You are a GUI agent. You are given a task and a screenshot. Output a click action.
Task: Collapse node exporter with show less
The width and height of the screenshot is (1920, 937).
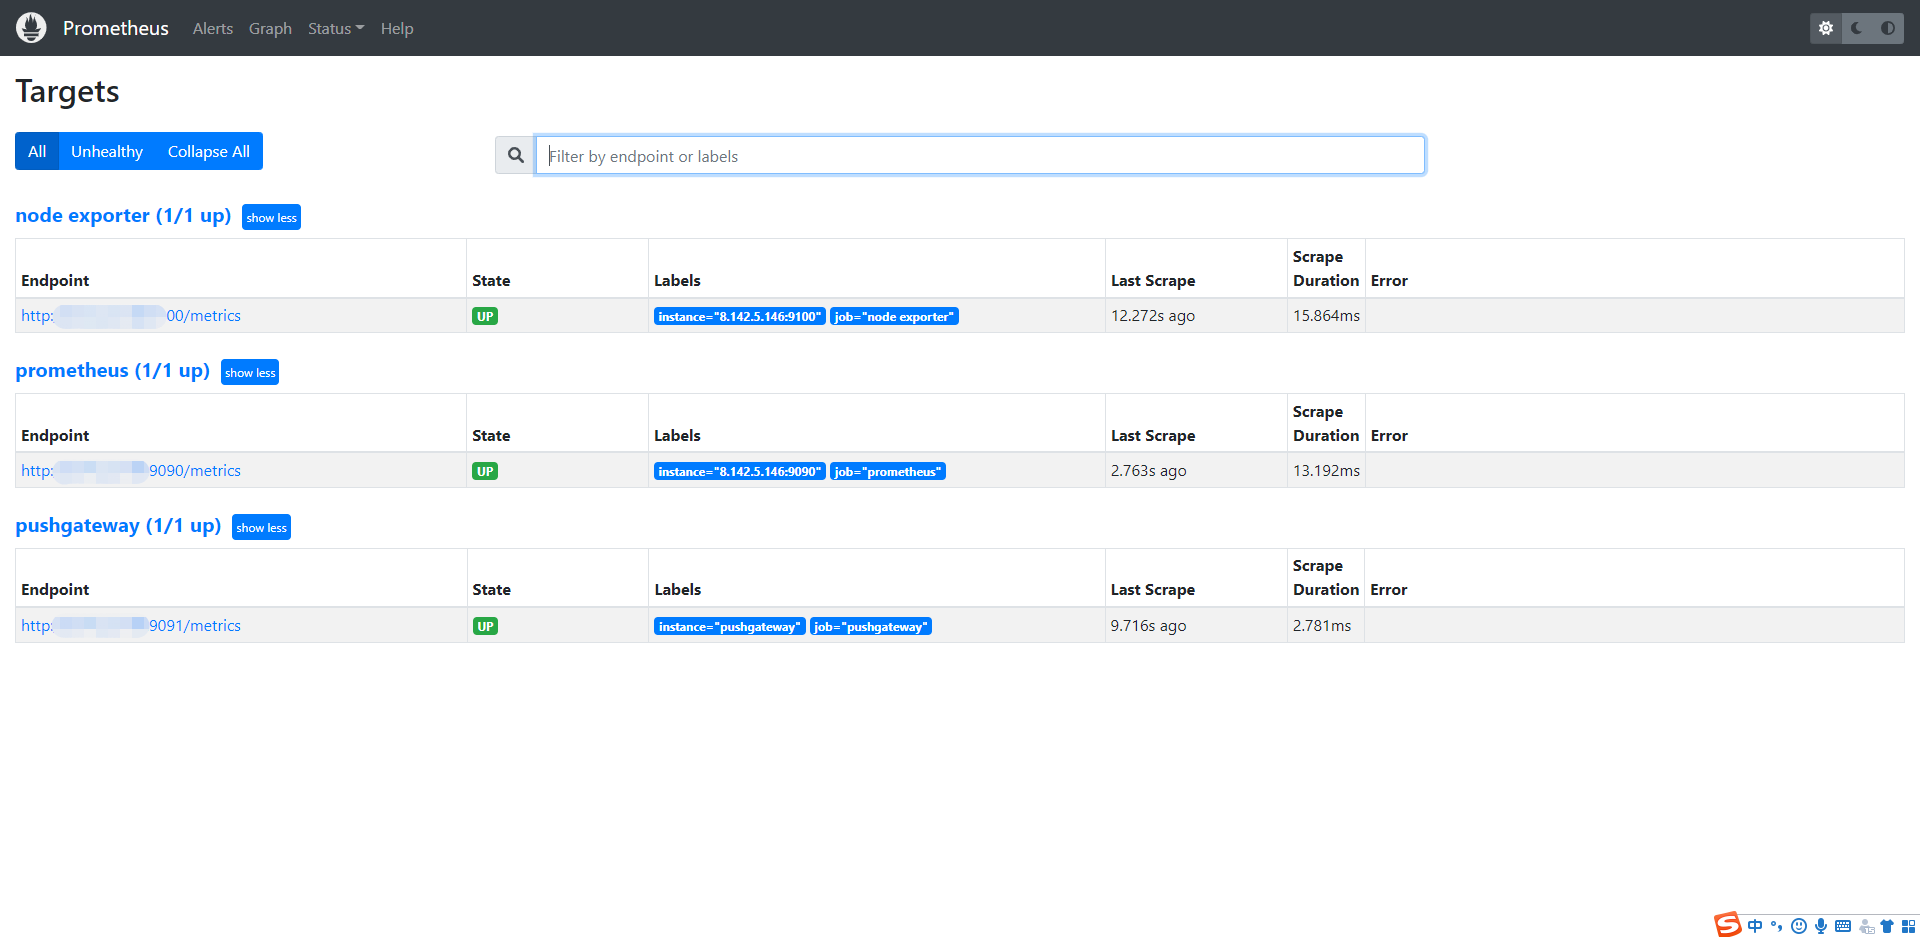pos(272,217)
